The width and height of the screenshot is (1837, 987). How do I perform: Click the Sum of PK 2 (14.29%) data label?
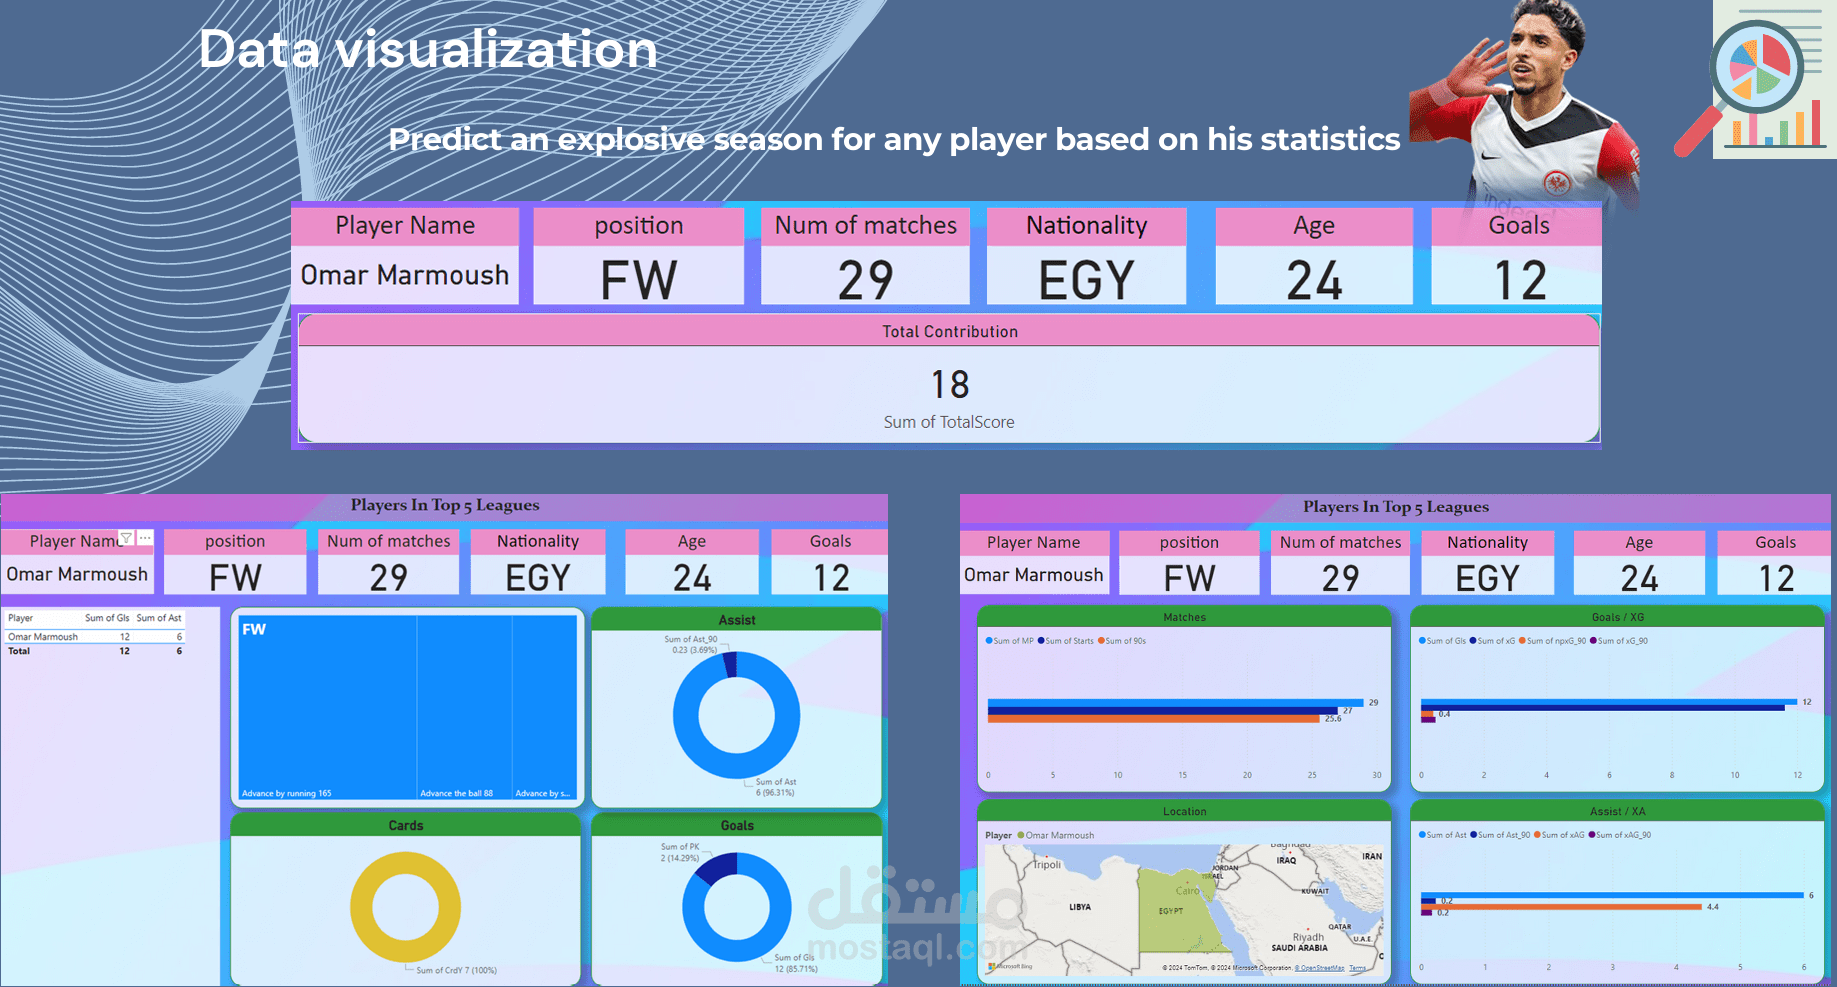(x=680, y=852)
